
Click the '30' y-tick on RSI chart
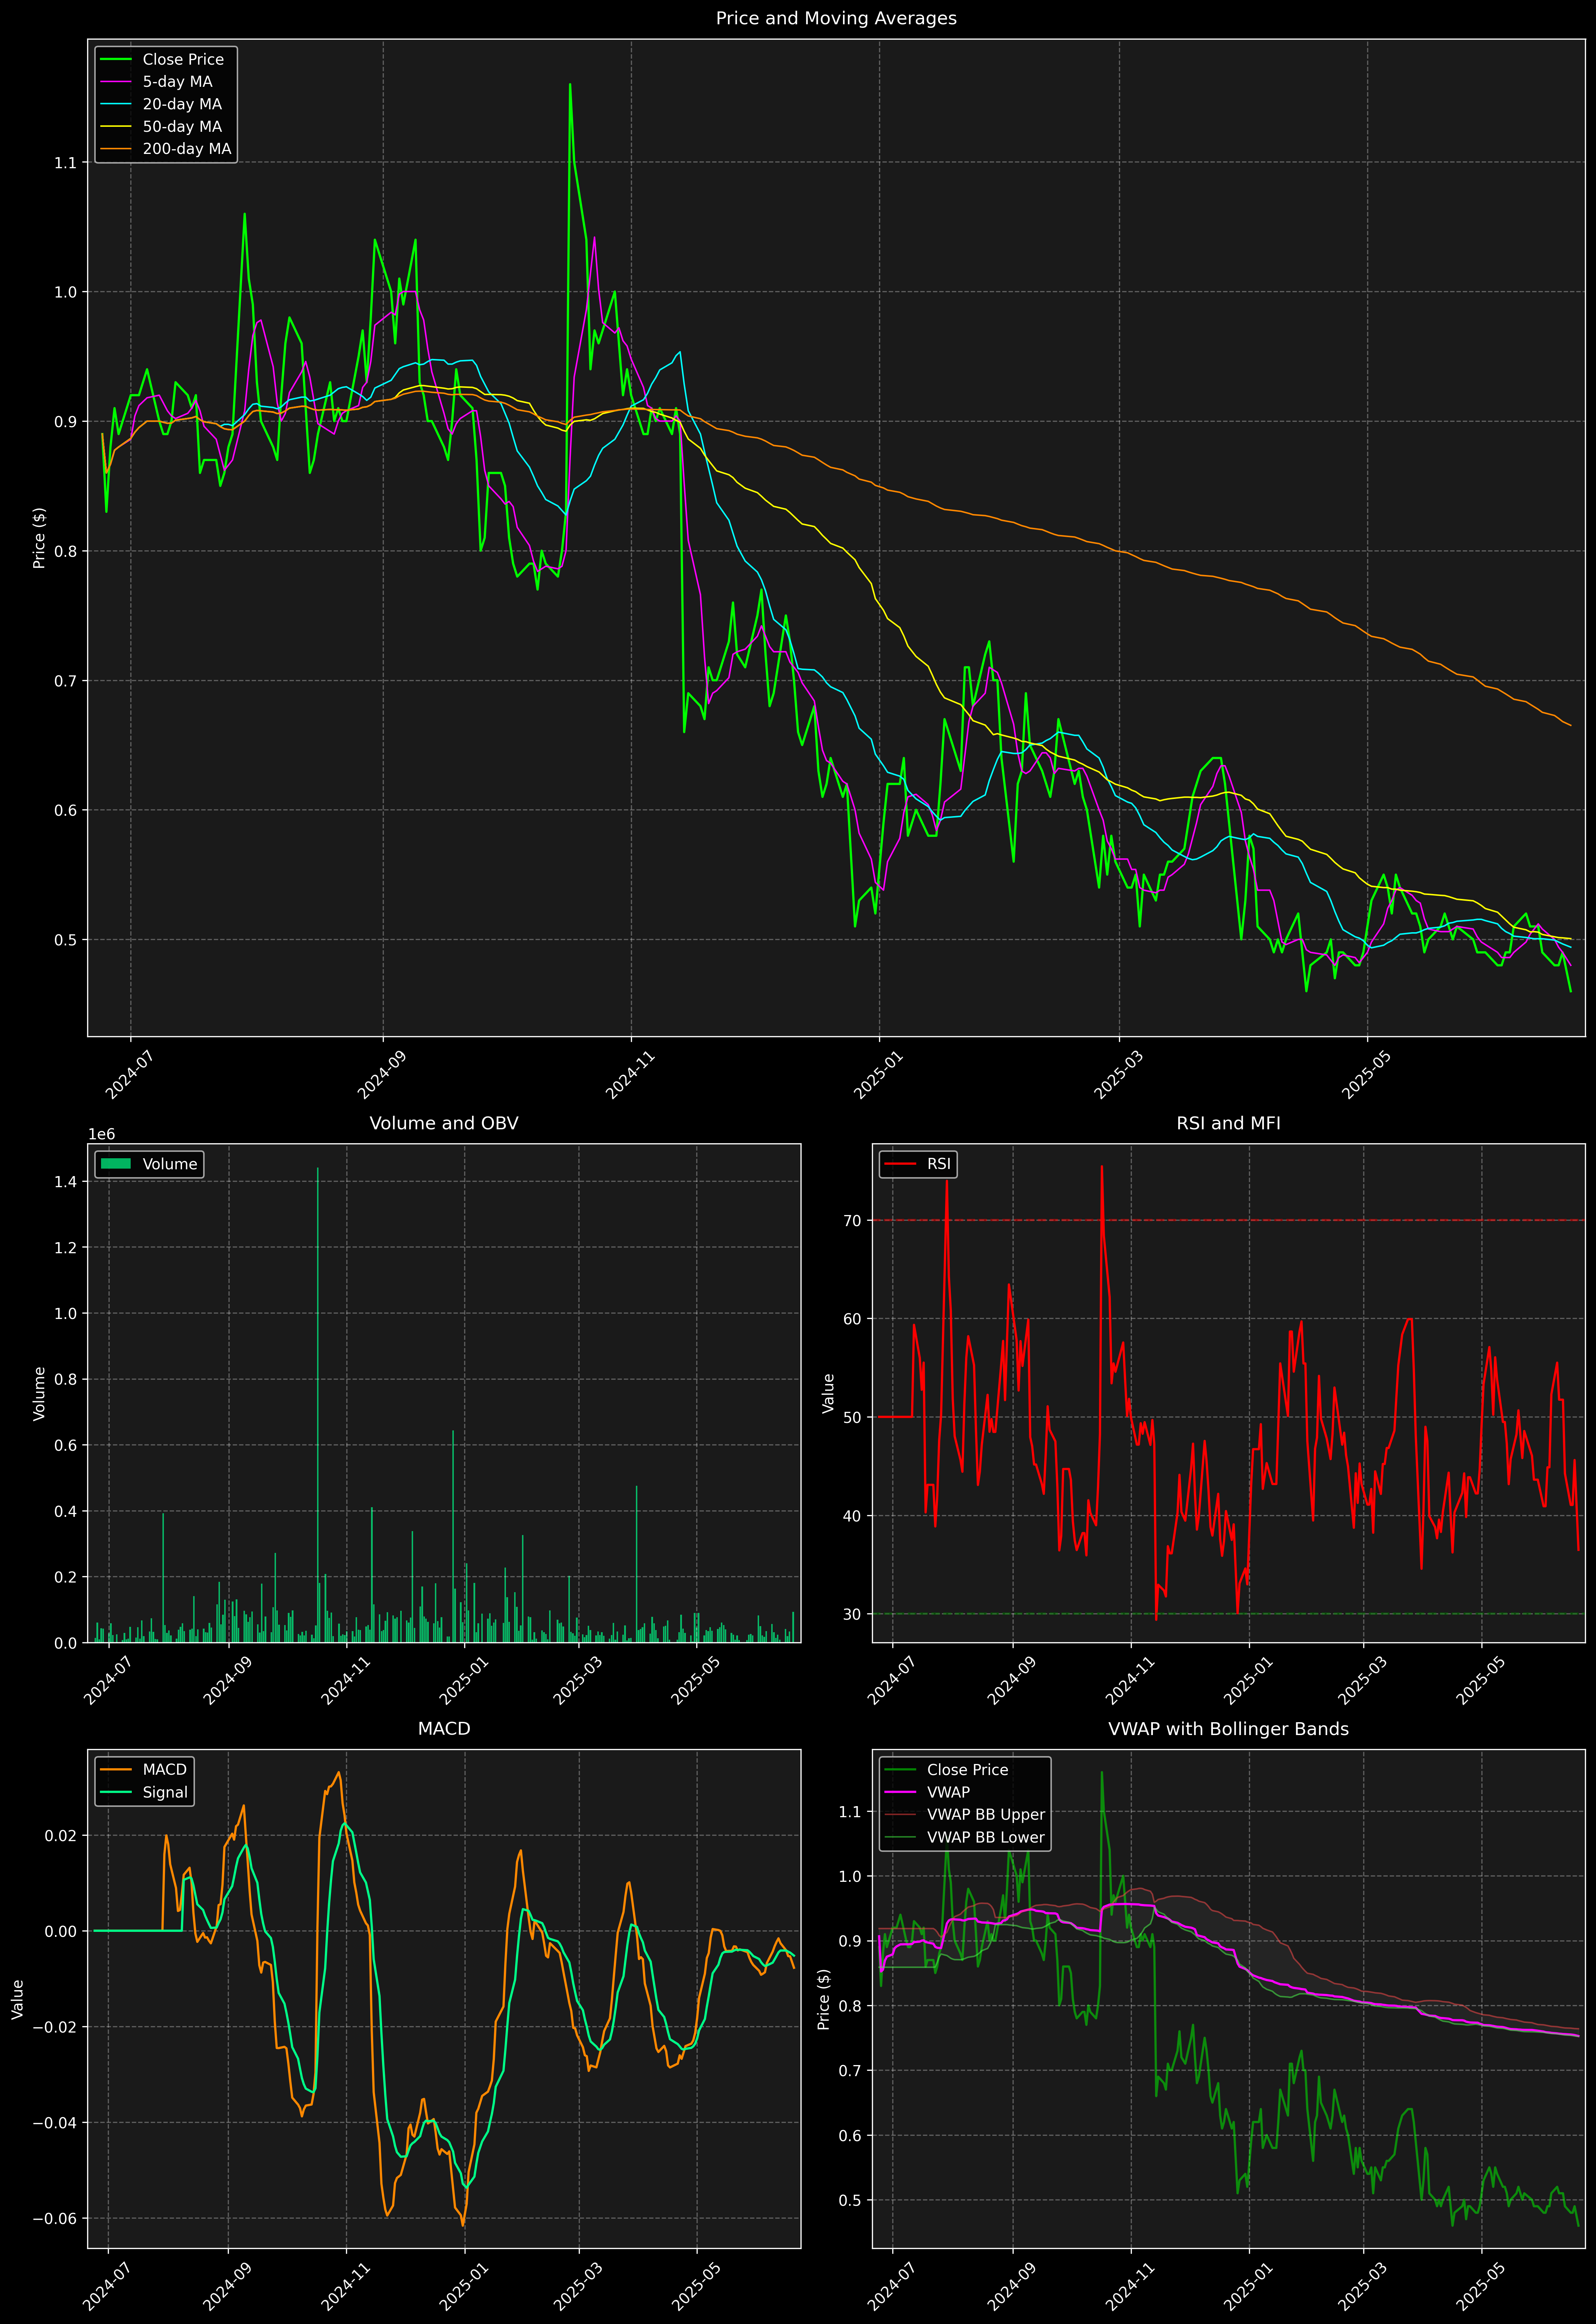[x=852, y=1614]
